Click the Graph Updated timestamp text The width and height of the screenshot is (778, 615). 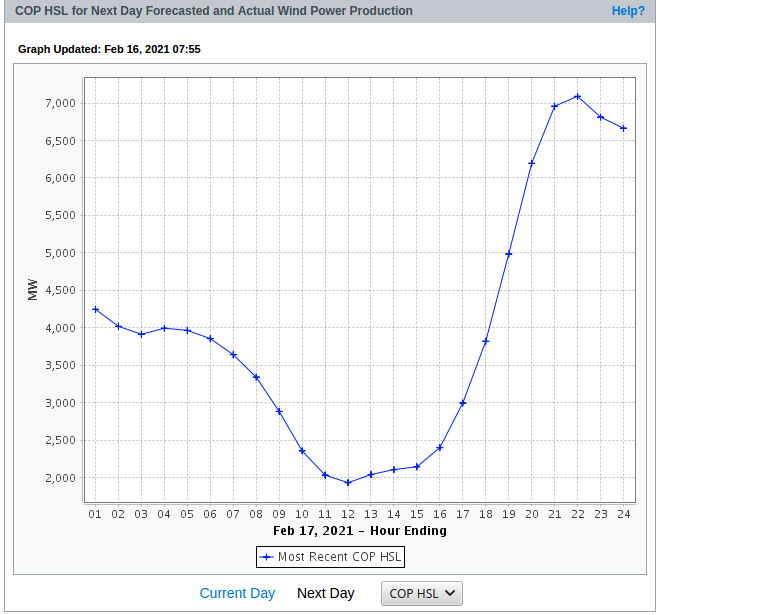coord(109,49)
